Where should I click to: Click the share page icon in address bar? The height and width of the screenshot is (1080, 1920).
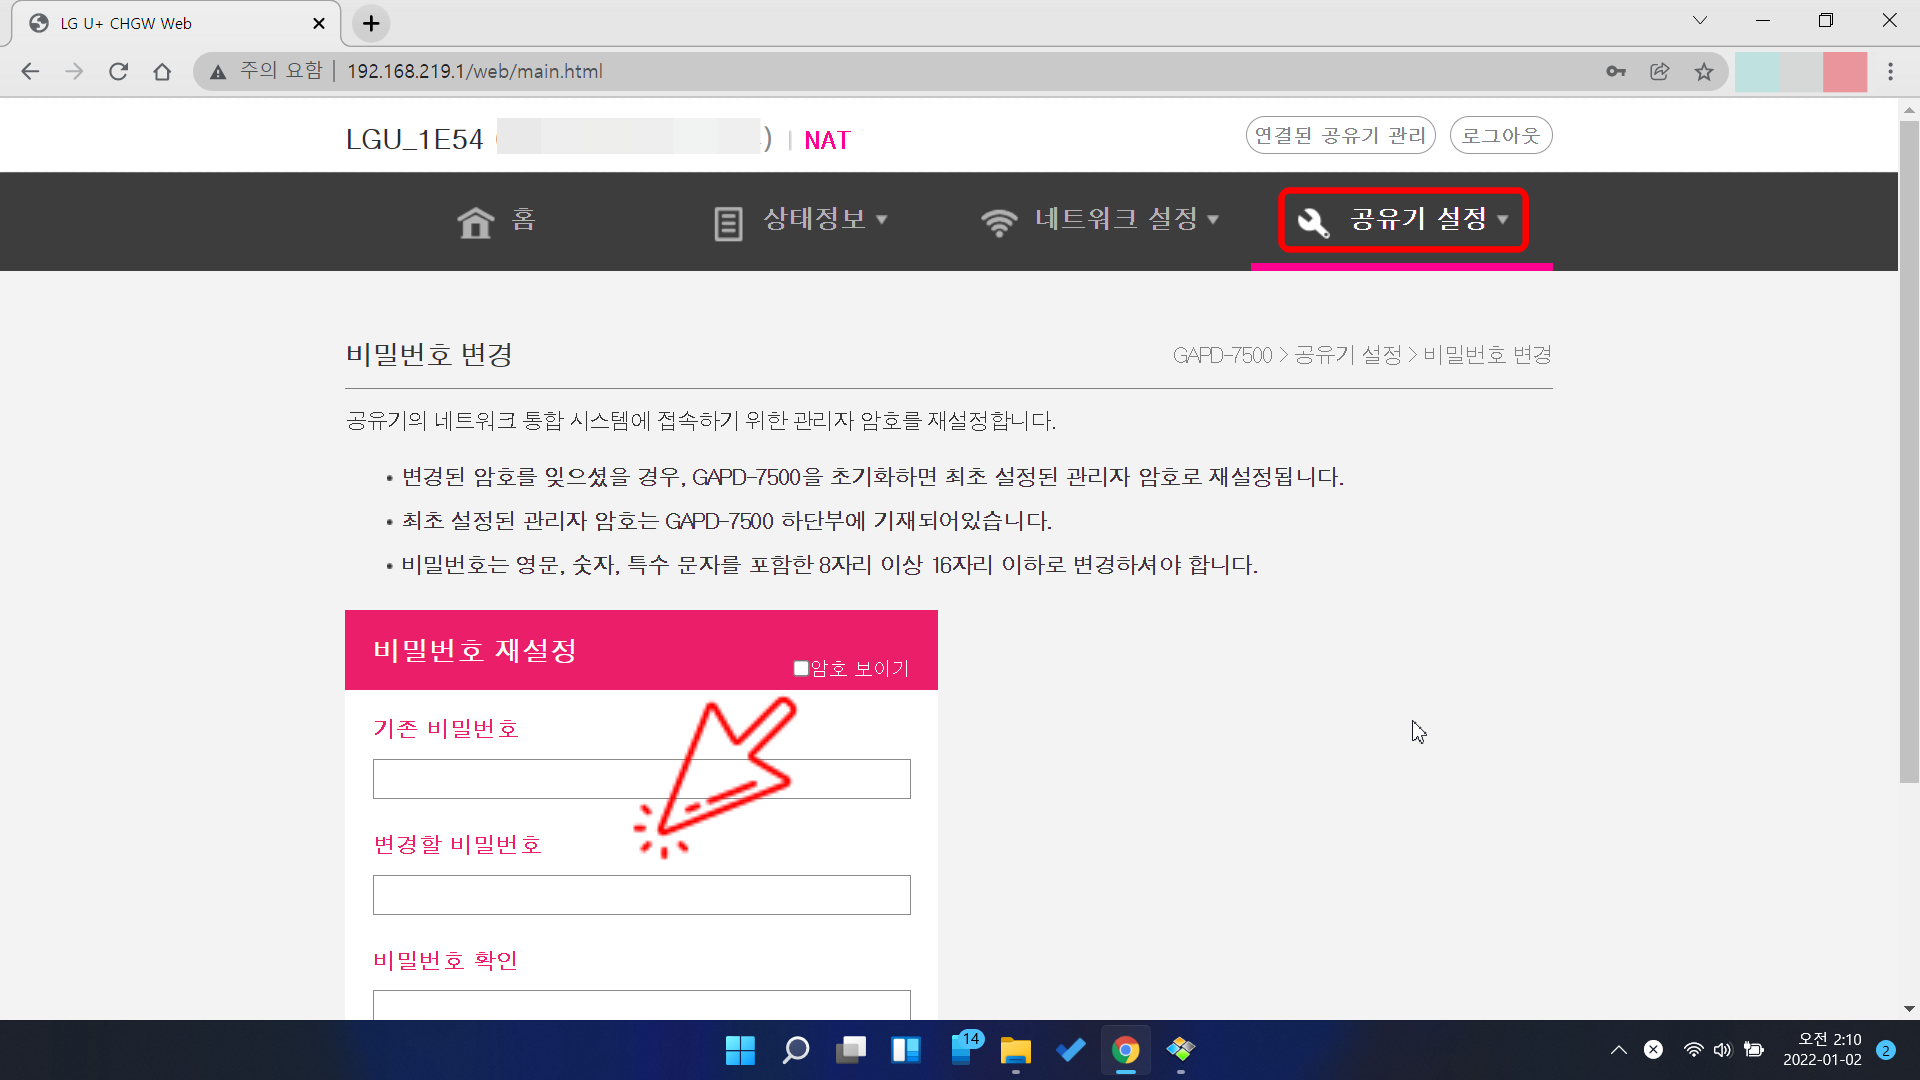pyautogui.click(x=1660, y=72)
